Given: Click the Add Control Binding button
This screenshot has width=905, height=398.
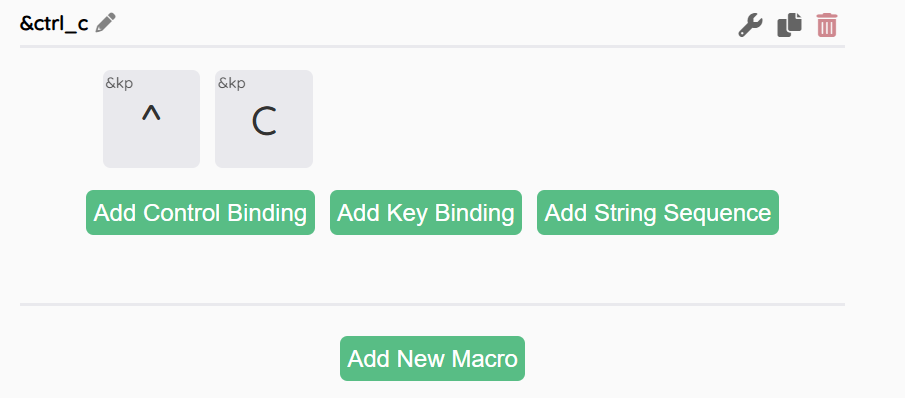Looking at the screenshot, I should [200, 212].
